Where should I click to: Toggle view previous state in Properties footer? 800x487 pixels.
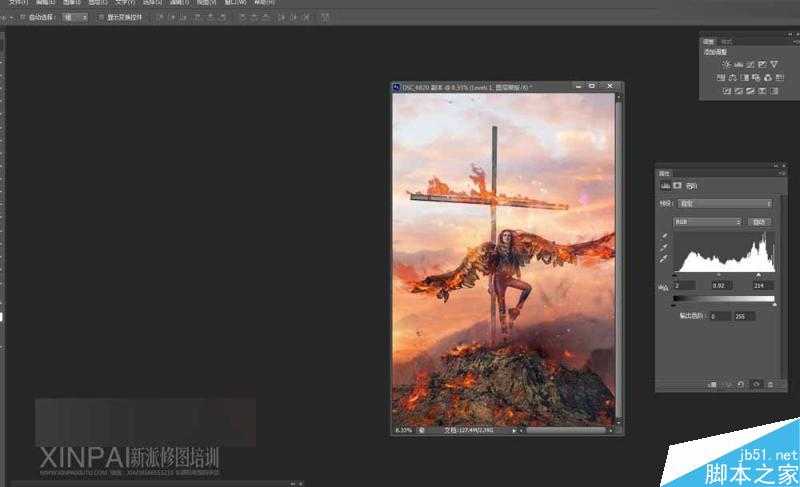(x=727, y=384)
